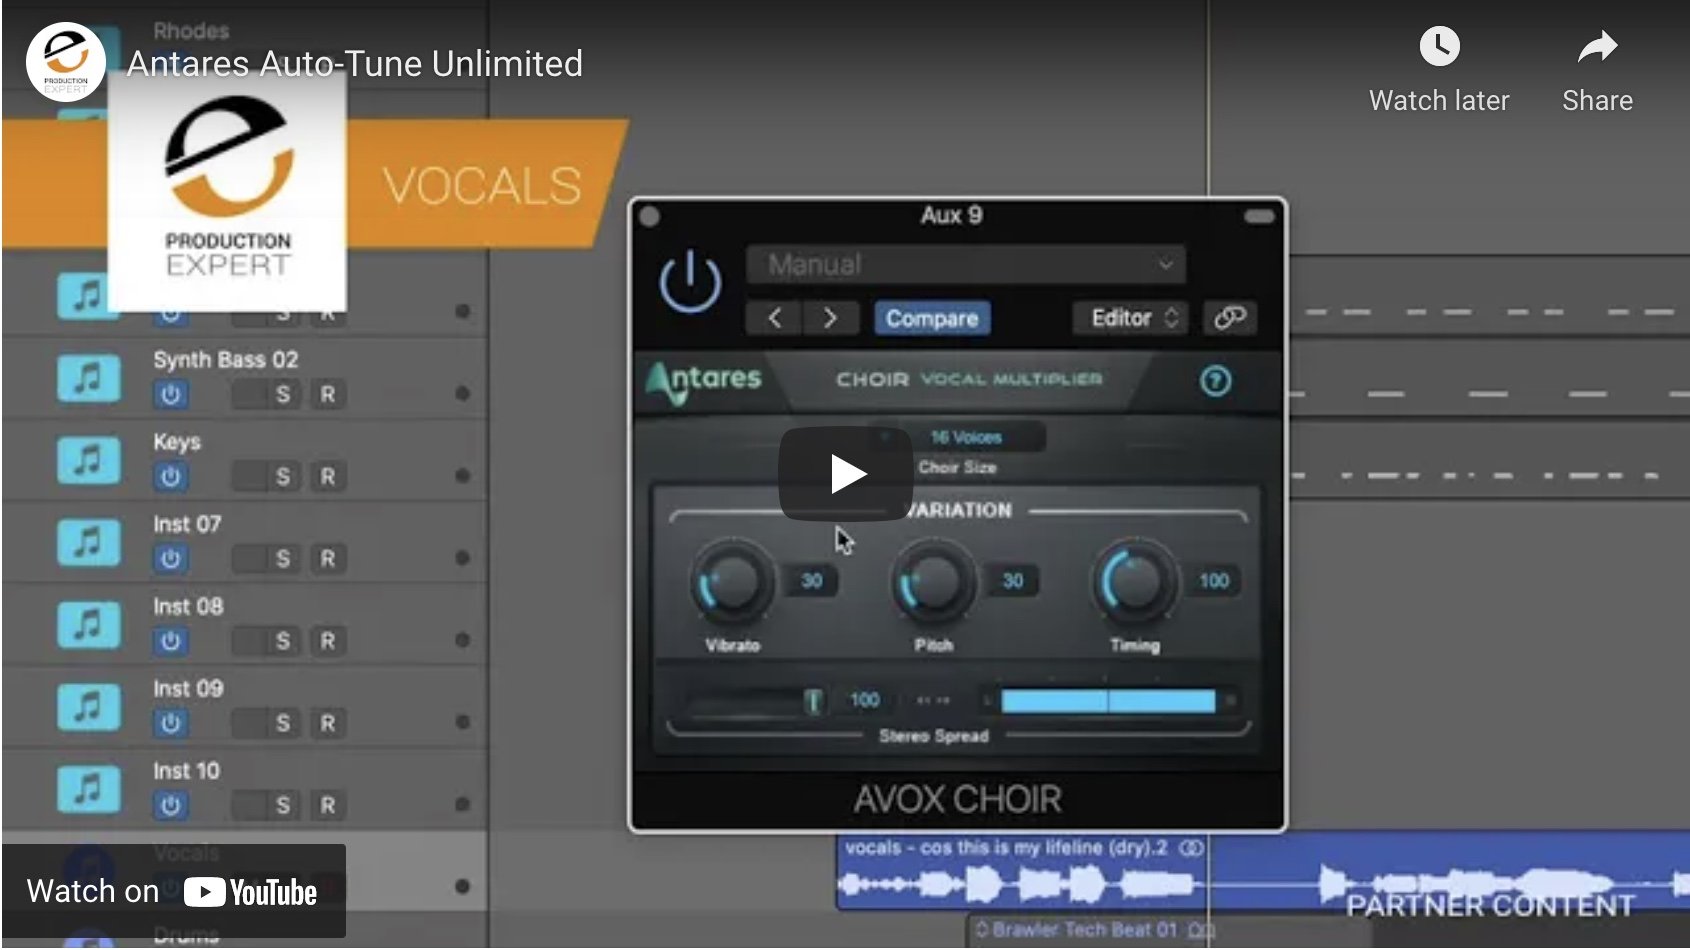The image size is (1690, 950).
Task: Record-enable the Synth Bass 02 track
Action: pyautogui.click(x=327, y=394)
